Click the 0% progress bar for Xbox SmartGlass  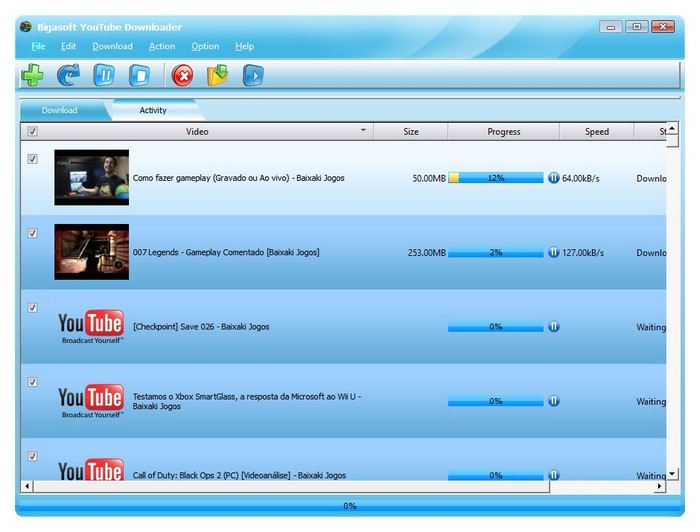click(496, 401)
